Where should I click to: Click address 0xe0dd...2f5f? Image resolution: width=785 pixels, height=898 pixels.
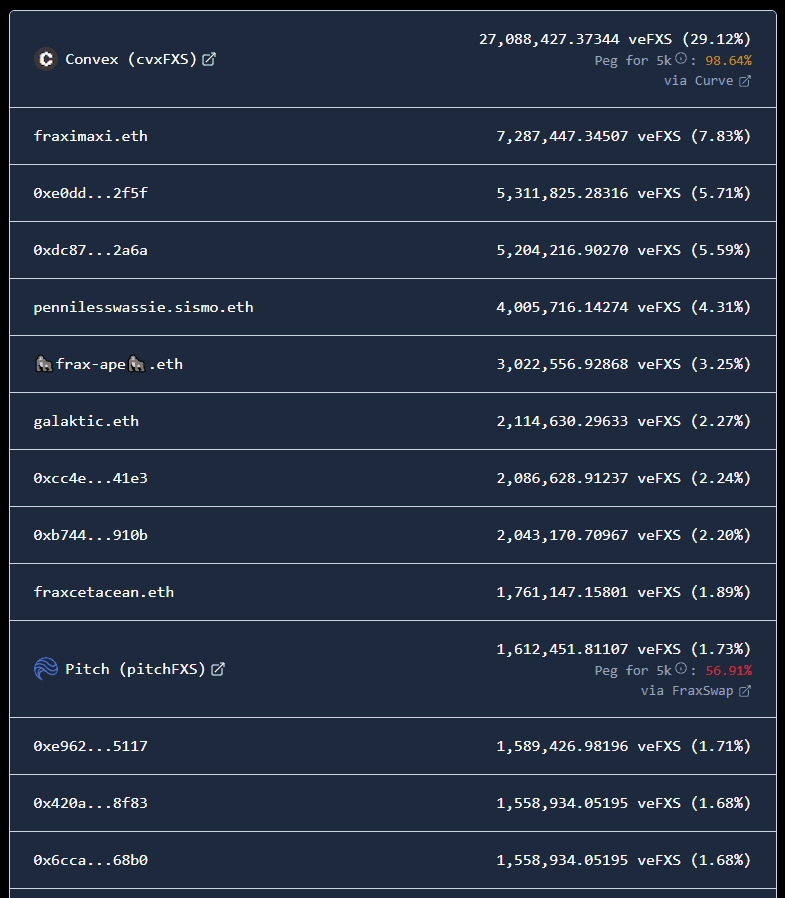point(90,193)
